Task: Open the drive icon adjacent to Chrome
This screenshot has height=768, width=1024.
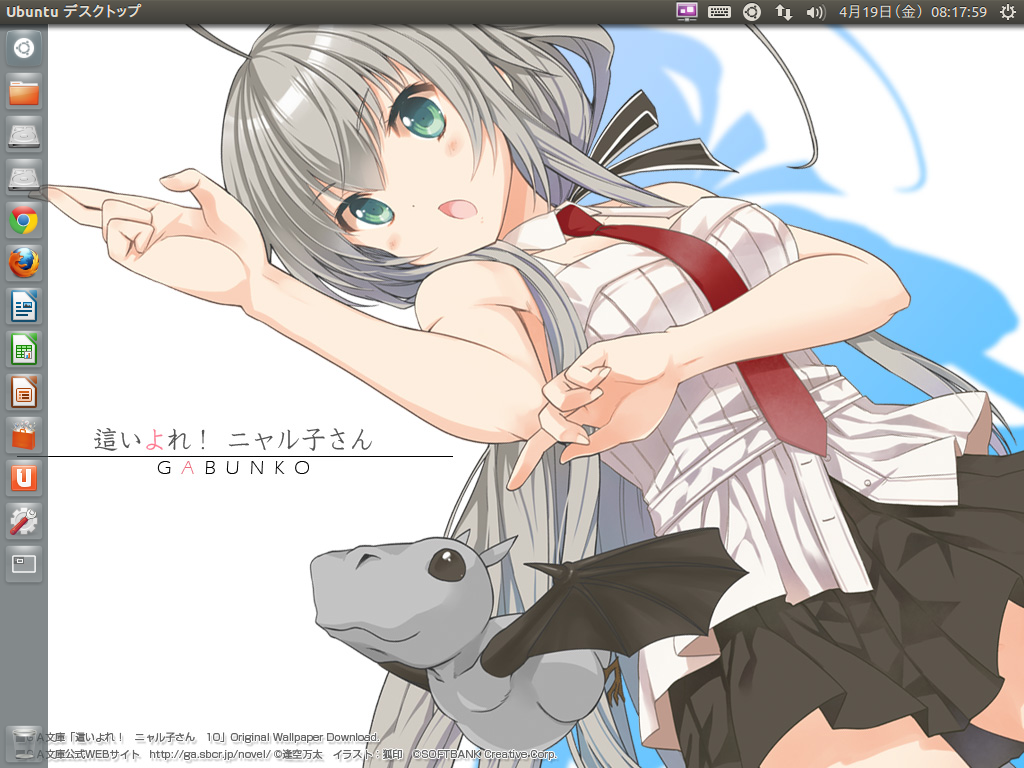Action: [24, 178]
